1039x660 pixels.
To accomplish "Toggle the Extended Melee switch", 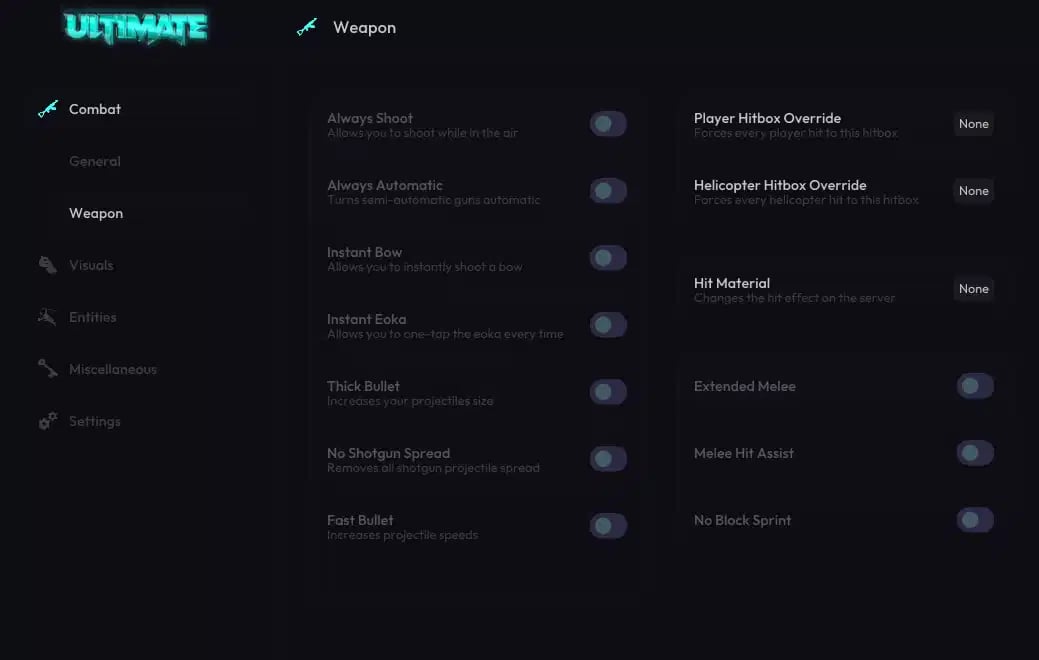I will coord(974,385).
